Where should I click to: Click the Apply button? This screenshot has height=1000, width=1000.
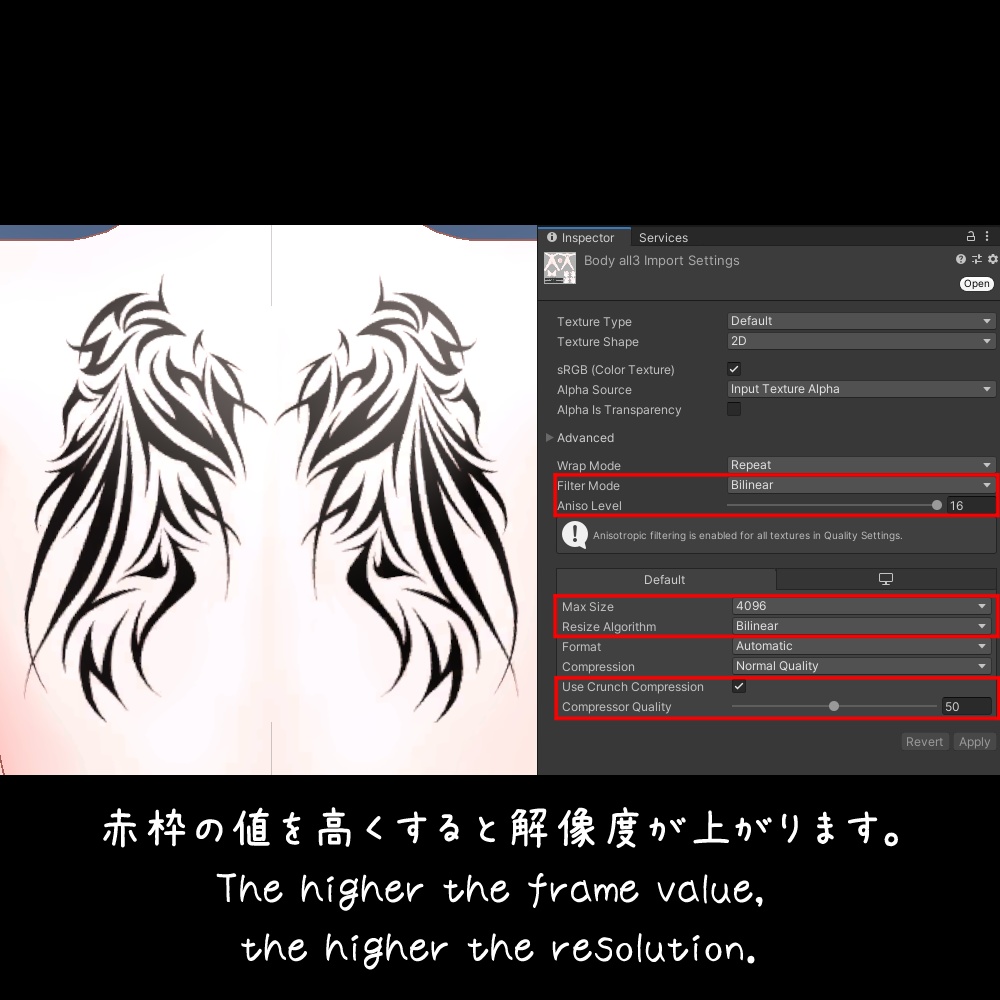(x=974, y=741)
